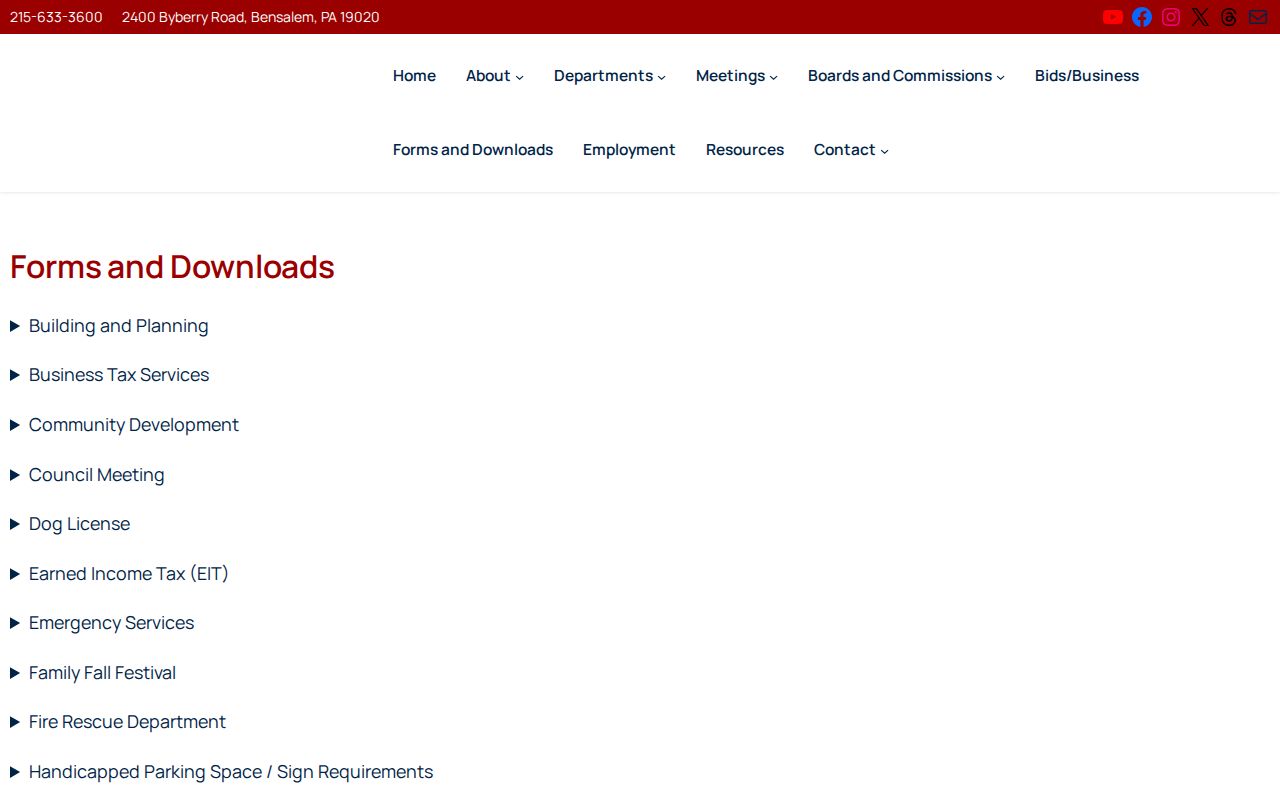Click the X (Twitter) icon
Image resolution: width=1280 pixels, height=800 pixels.
(x=1200, y=17)
